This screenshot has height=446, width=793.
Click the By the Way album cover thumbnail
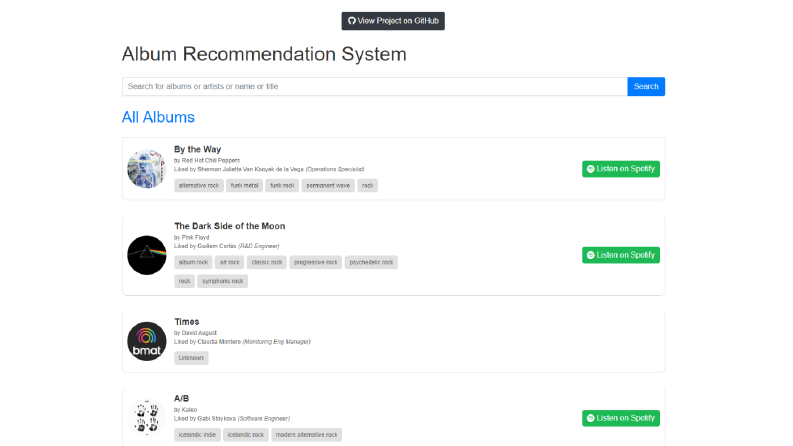coord(147,169)
